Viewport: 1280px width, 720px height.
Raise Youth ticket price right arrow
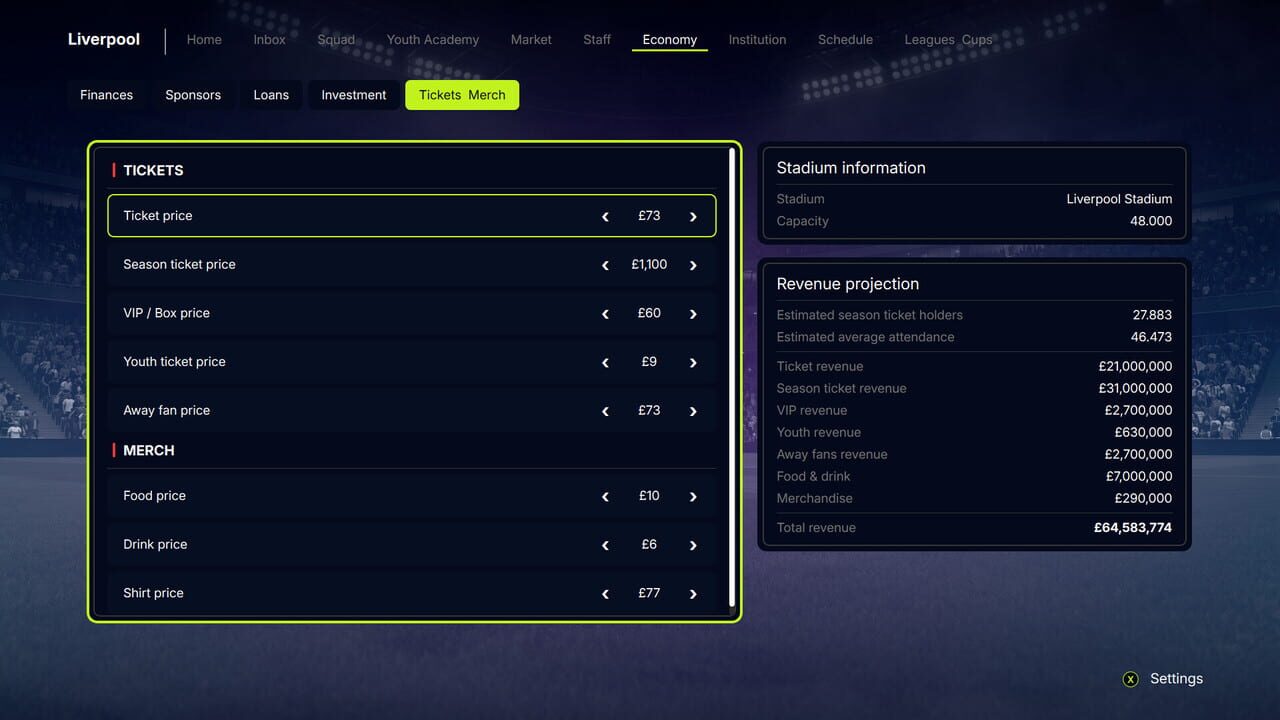click(x=693, y=362)
